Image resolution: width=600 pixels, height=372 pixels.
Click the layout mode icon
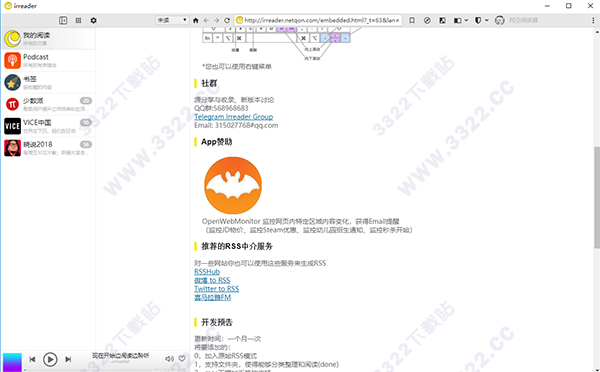pos(458,20)
